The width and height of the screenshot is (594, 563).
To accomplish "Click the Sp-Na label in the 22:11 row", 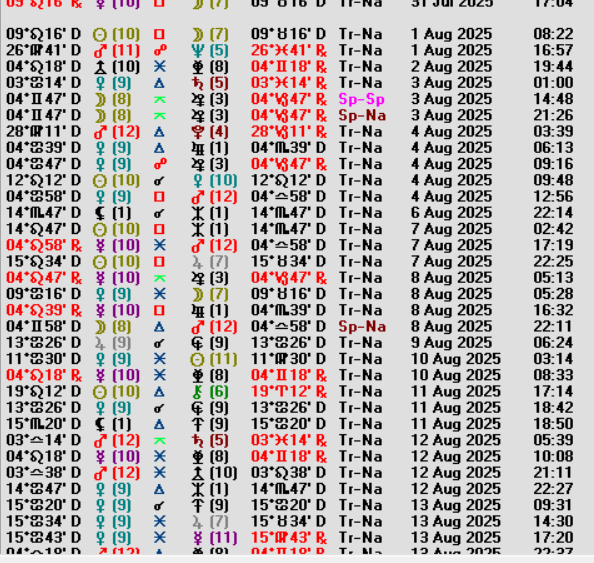I will coord(362,327).
